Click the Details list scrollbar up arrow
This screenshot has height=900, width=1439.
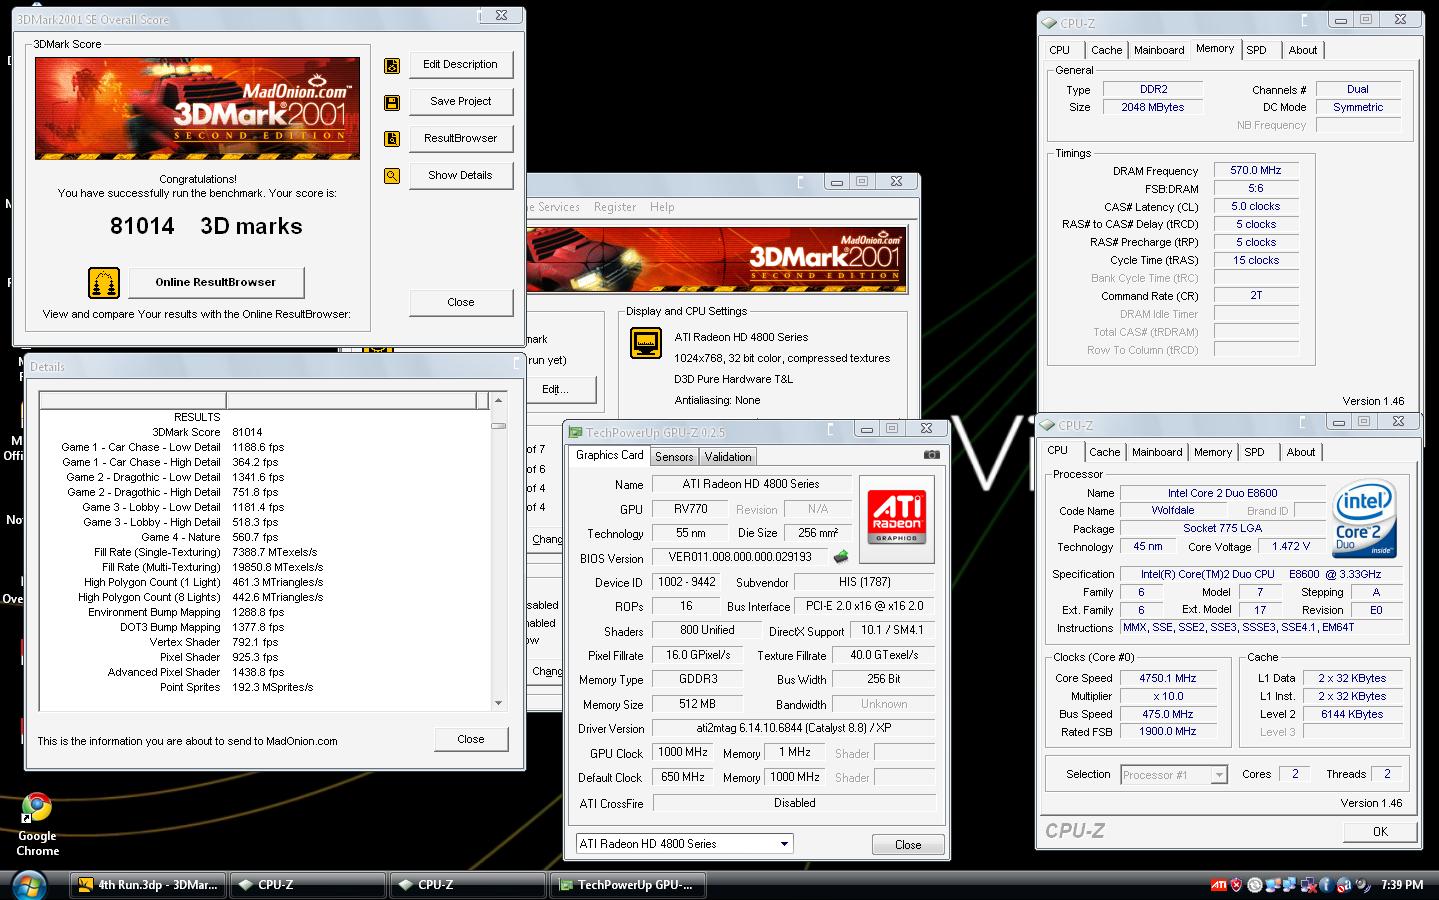click(x=499, y=401)
